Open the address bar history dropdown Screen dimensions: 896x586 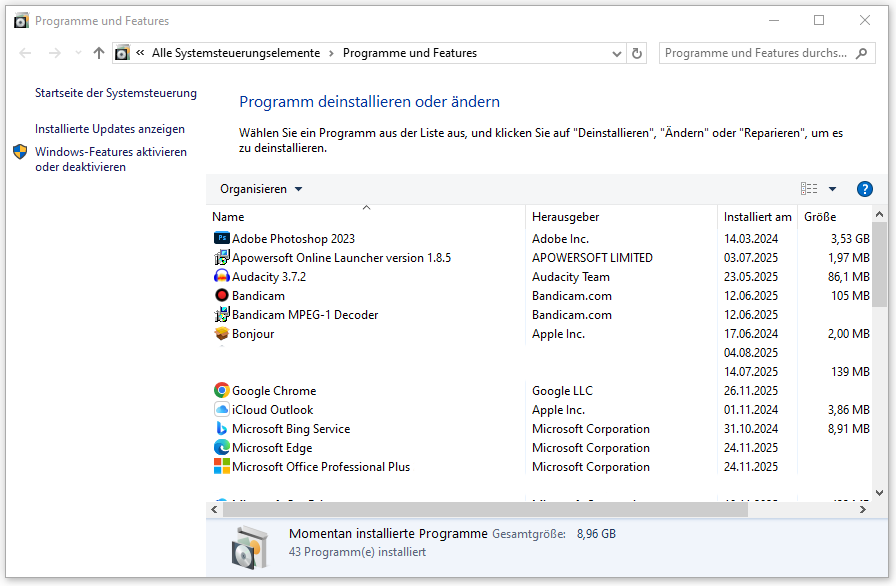[x=617, y=53]
